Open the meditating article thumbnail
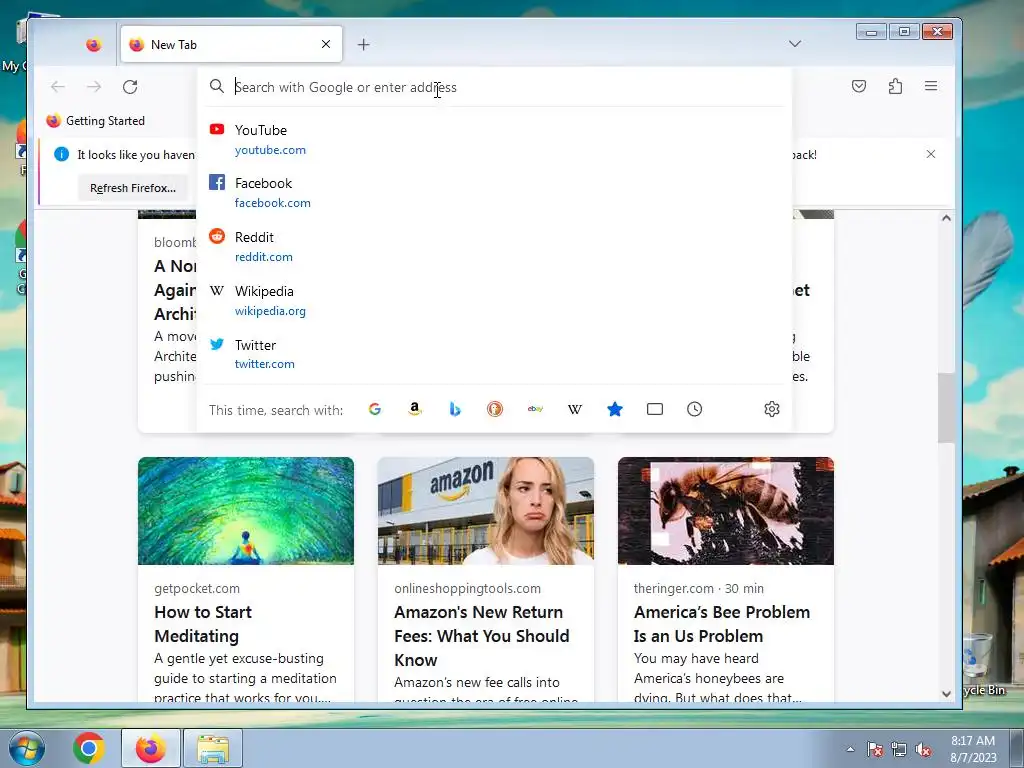Viewport: 1024px width, 768px height. [246, 511]
